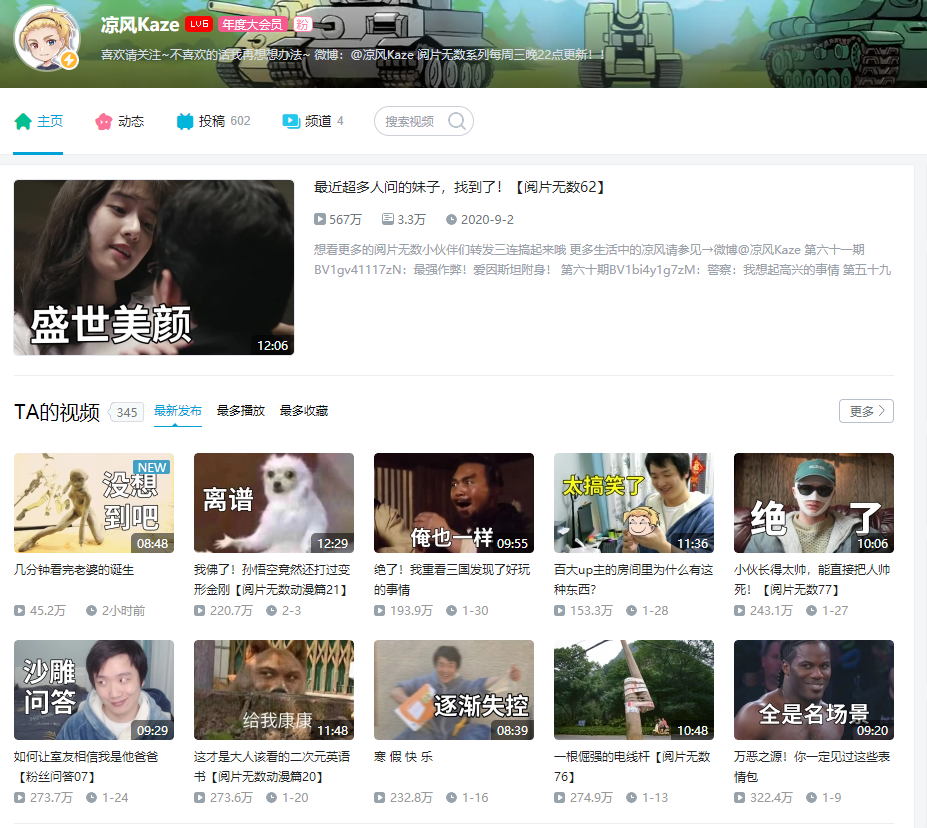
Task: Click the play icon beside 193.9万
Action: (x=380, y=611)
